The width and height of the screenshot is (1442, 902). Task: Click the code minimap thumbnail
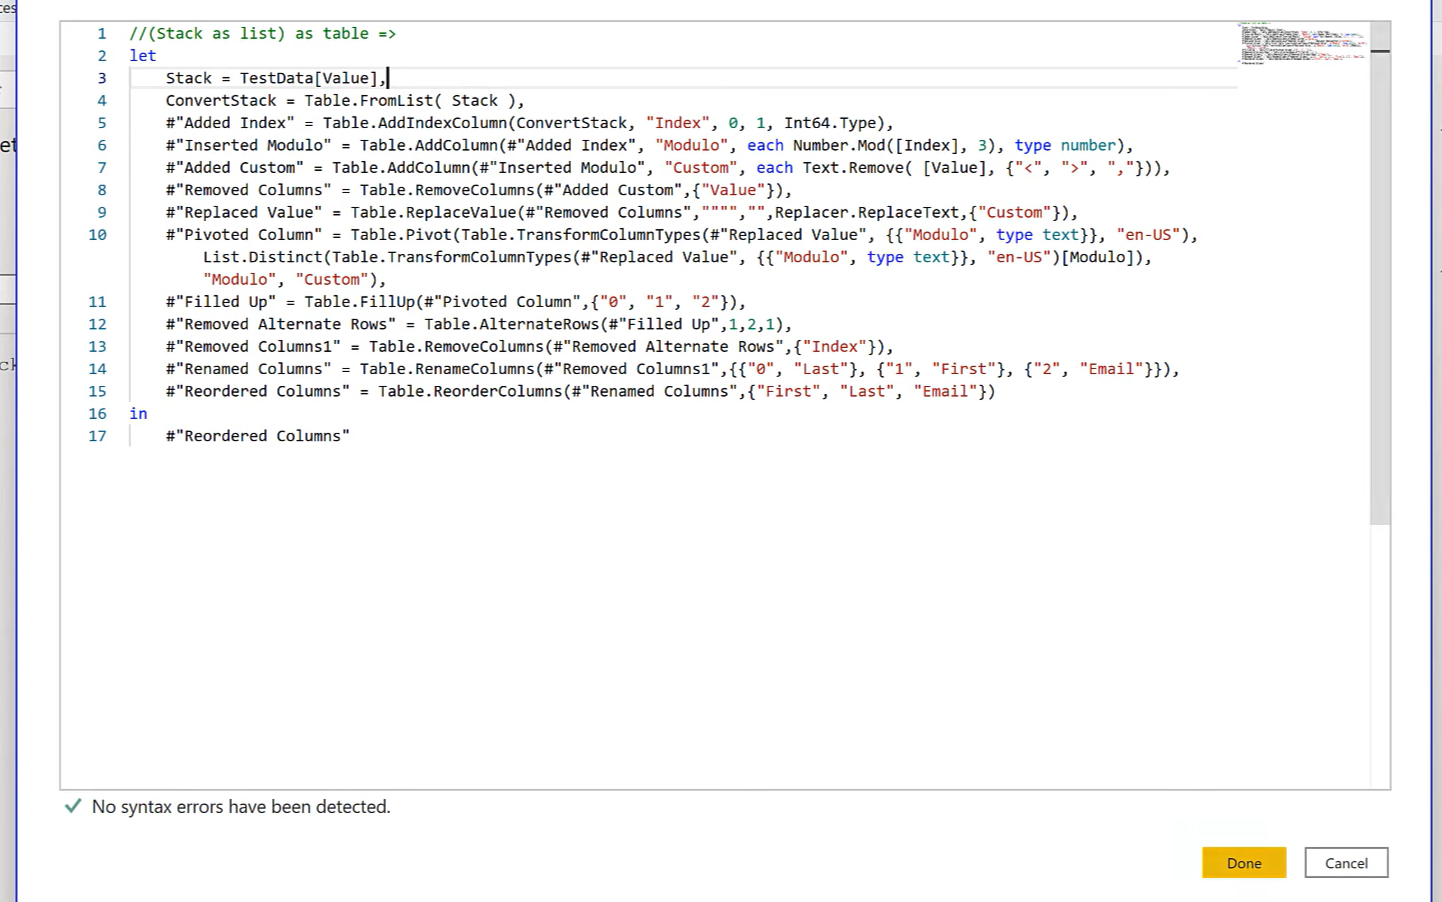tap(1304, 44)
